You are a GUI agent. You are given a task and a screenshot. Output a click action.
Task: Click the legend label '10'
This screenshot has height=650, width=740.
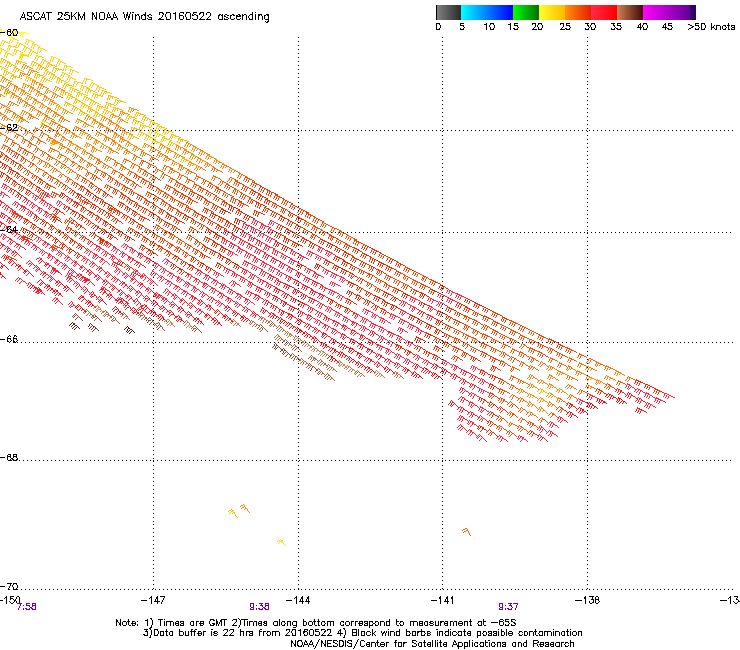[x=489, y=27]
